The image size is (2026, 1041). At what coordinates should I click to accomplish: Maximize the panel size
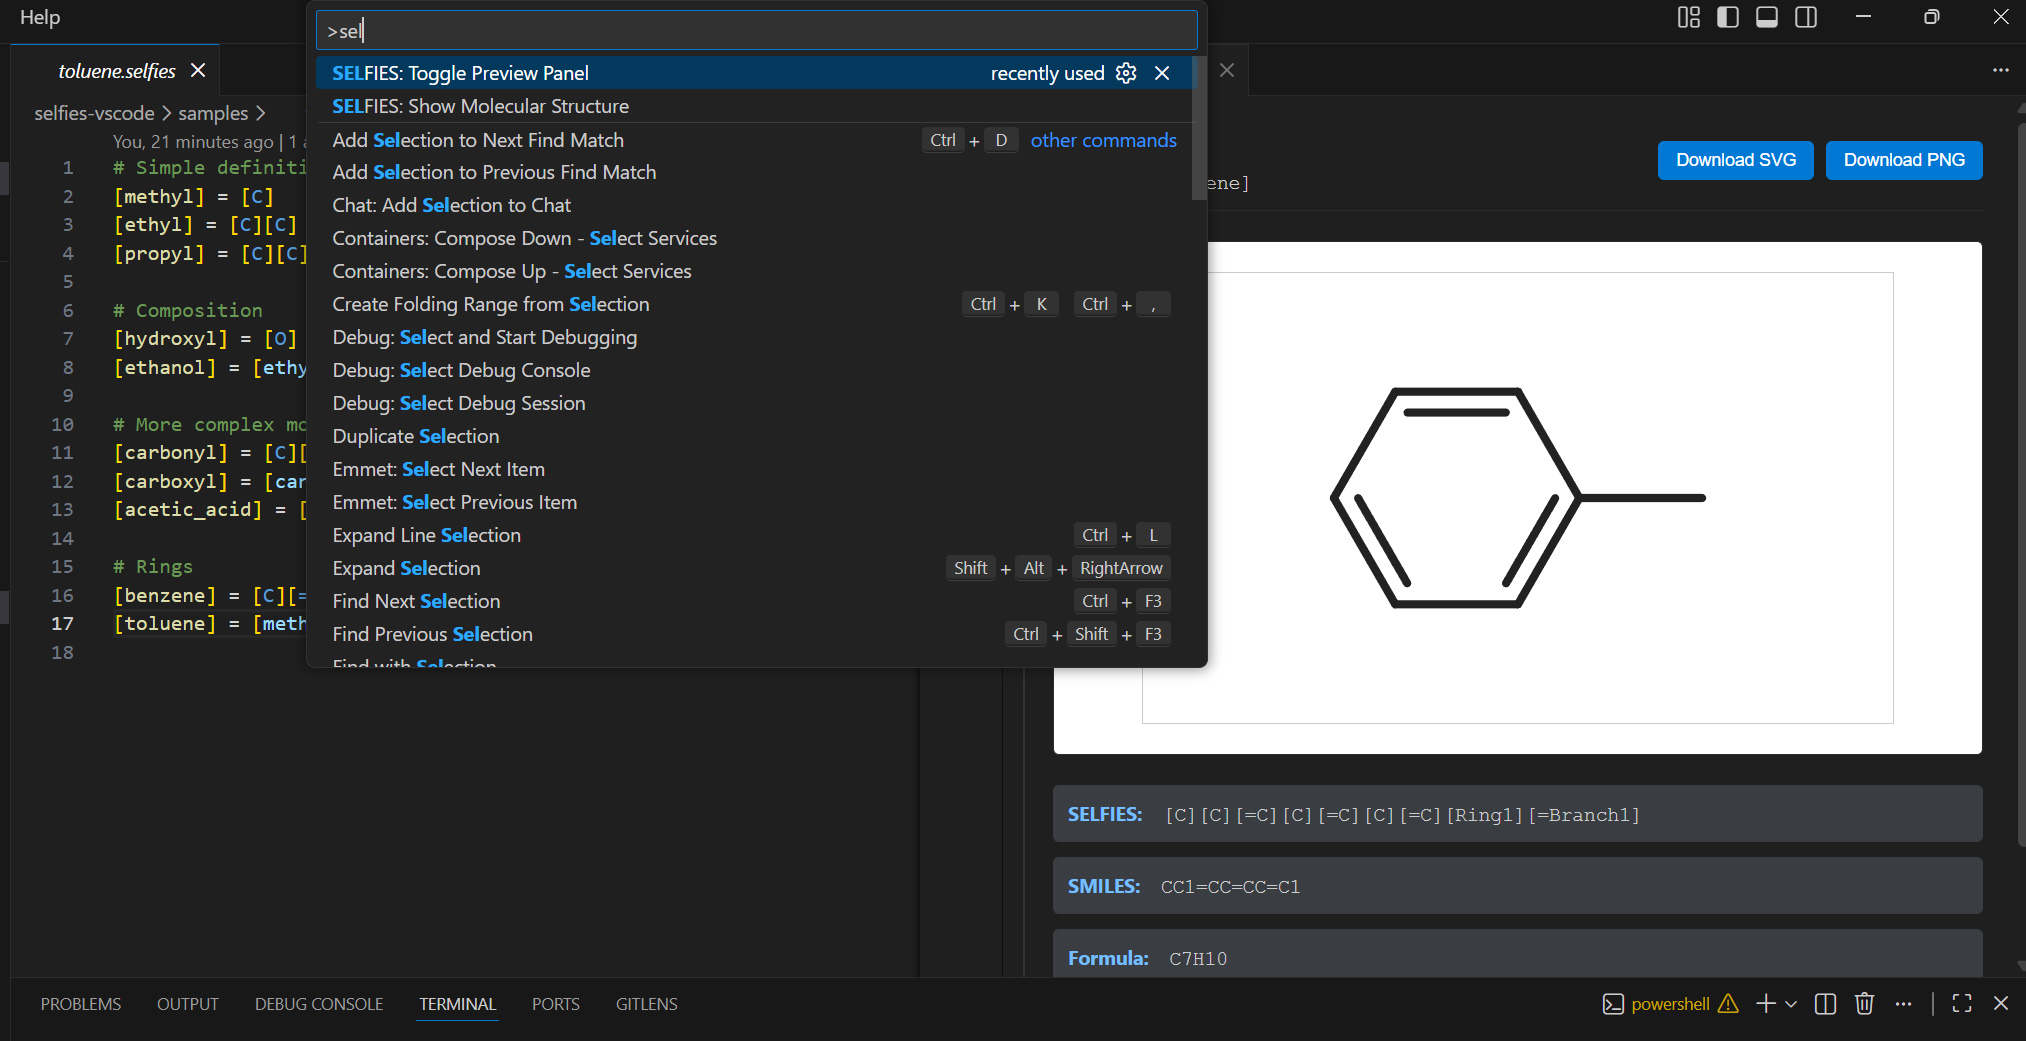[1962, 1004]
